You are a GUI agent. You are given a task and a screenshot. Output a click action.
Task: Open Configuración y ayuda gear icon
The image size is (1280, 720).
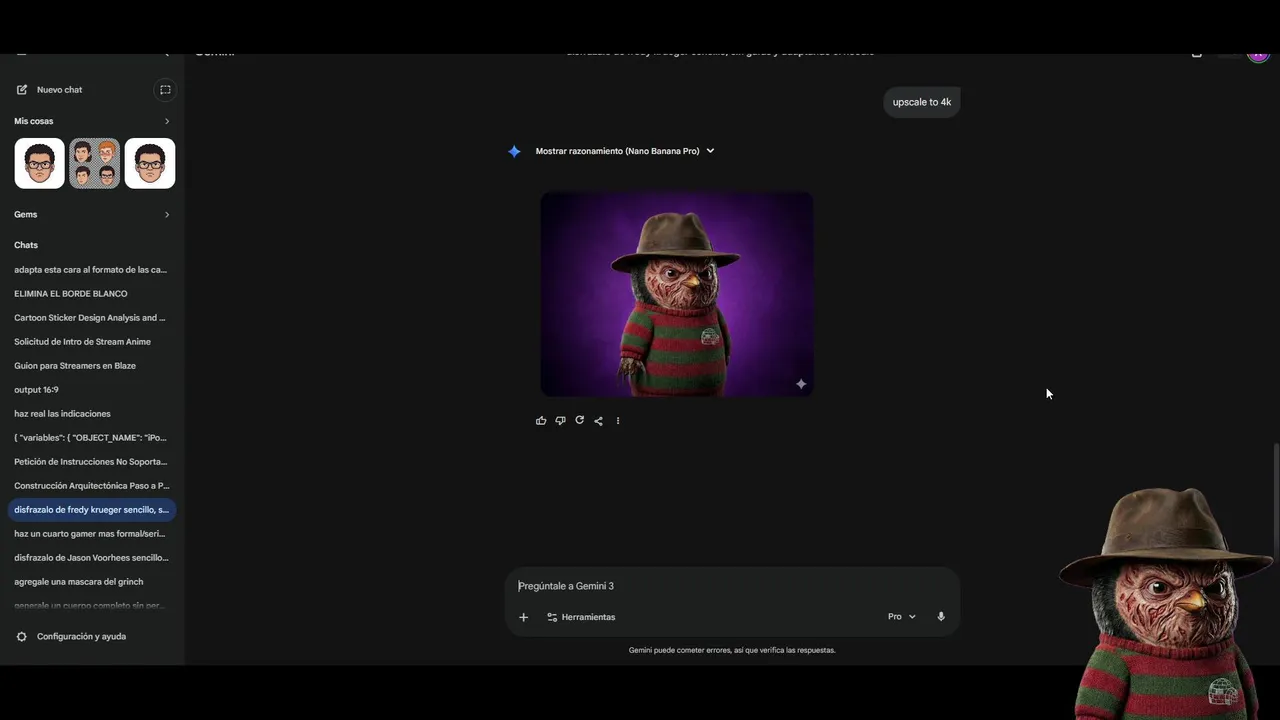(x=22, y=637)
